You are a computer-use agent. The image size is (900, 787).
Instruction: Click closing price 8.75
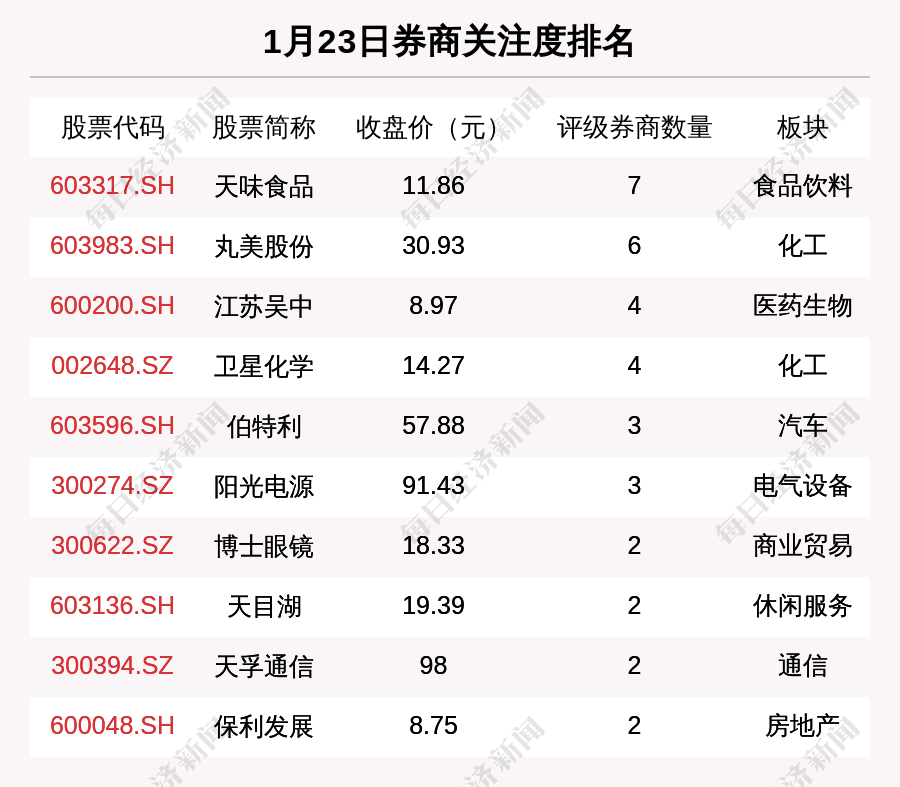pos(433,726)
